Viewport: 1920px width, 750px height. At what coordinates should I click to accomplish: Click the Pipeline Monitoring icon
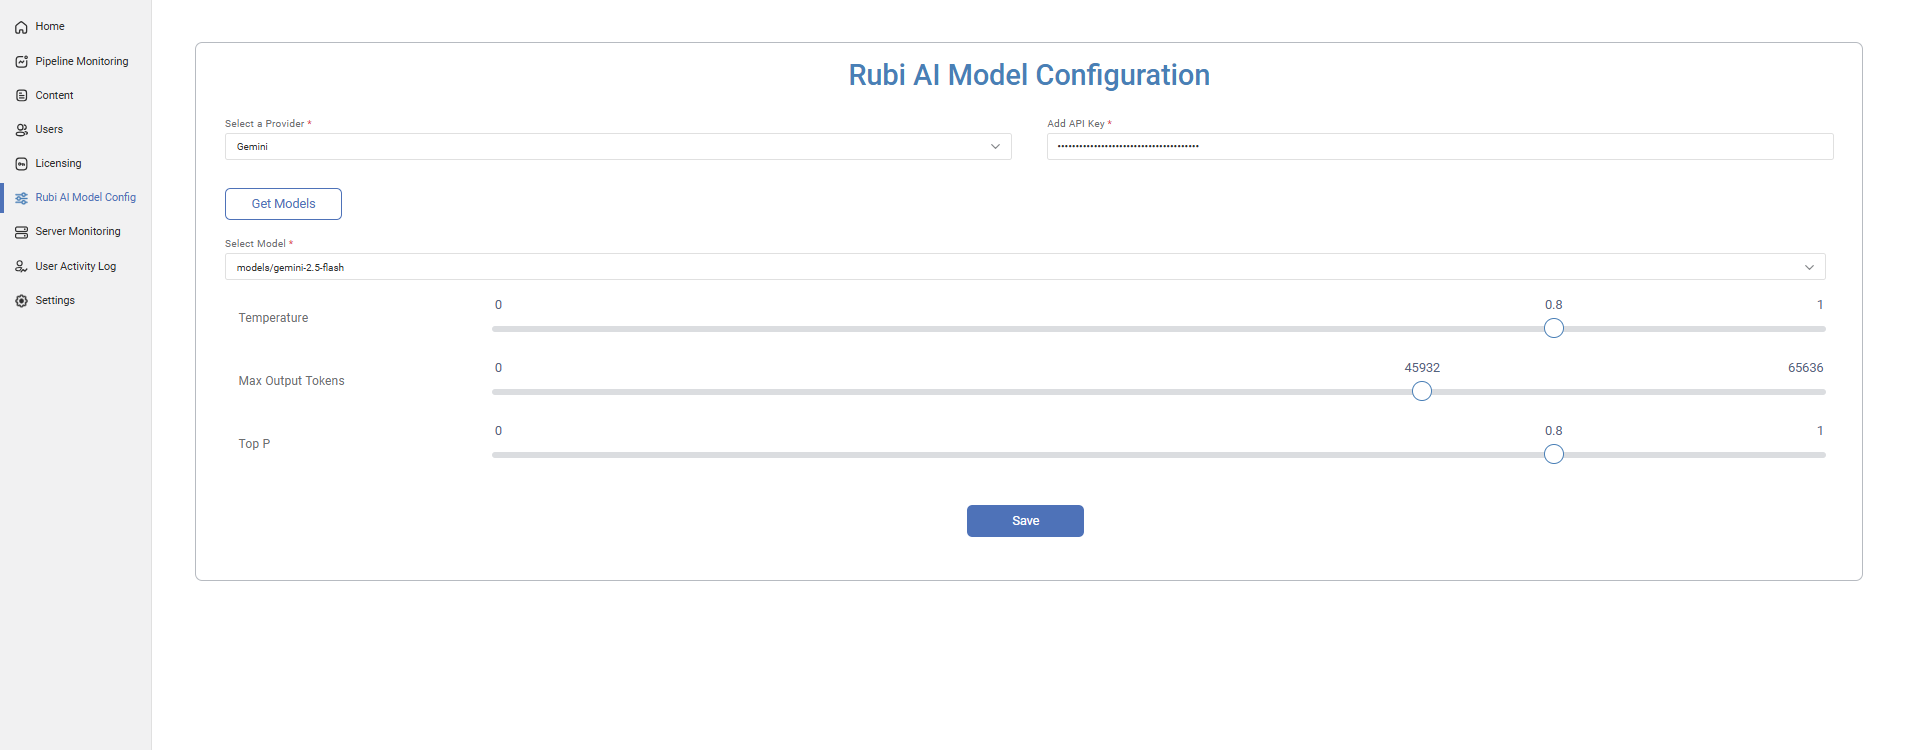click(21, 62)
